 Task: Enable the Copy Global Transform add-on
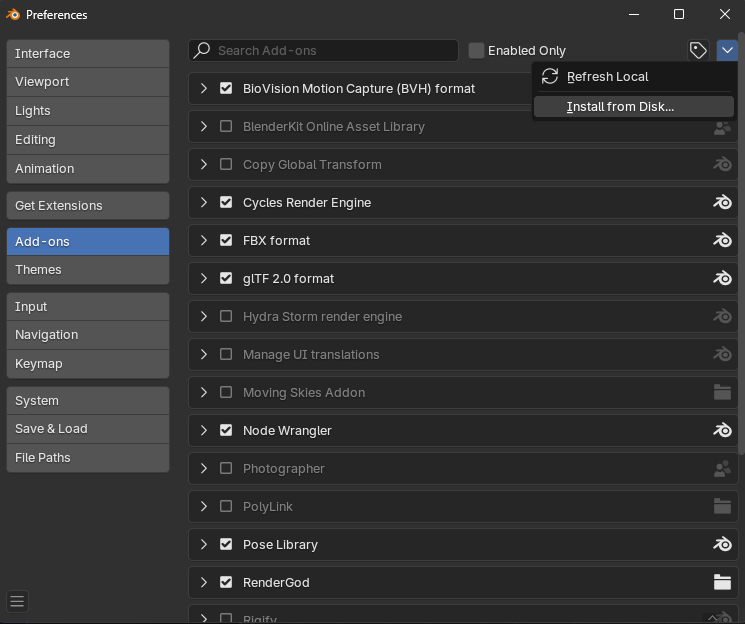click(x=226, y=164)
